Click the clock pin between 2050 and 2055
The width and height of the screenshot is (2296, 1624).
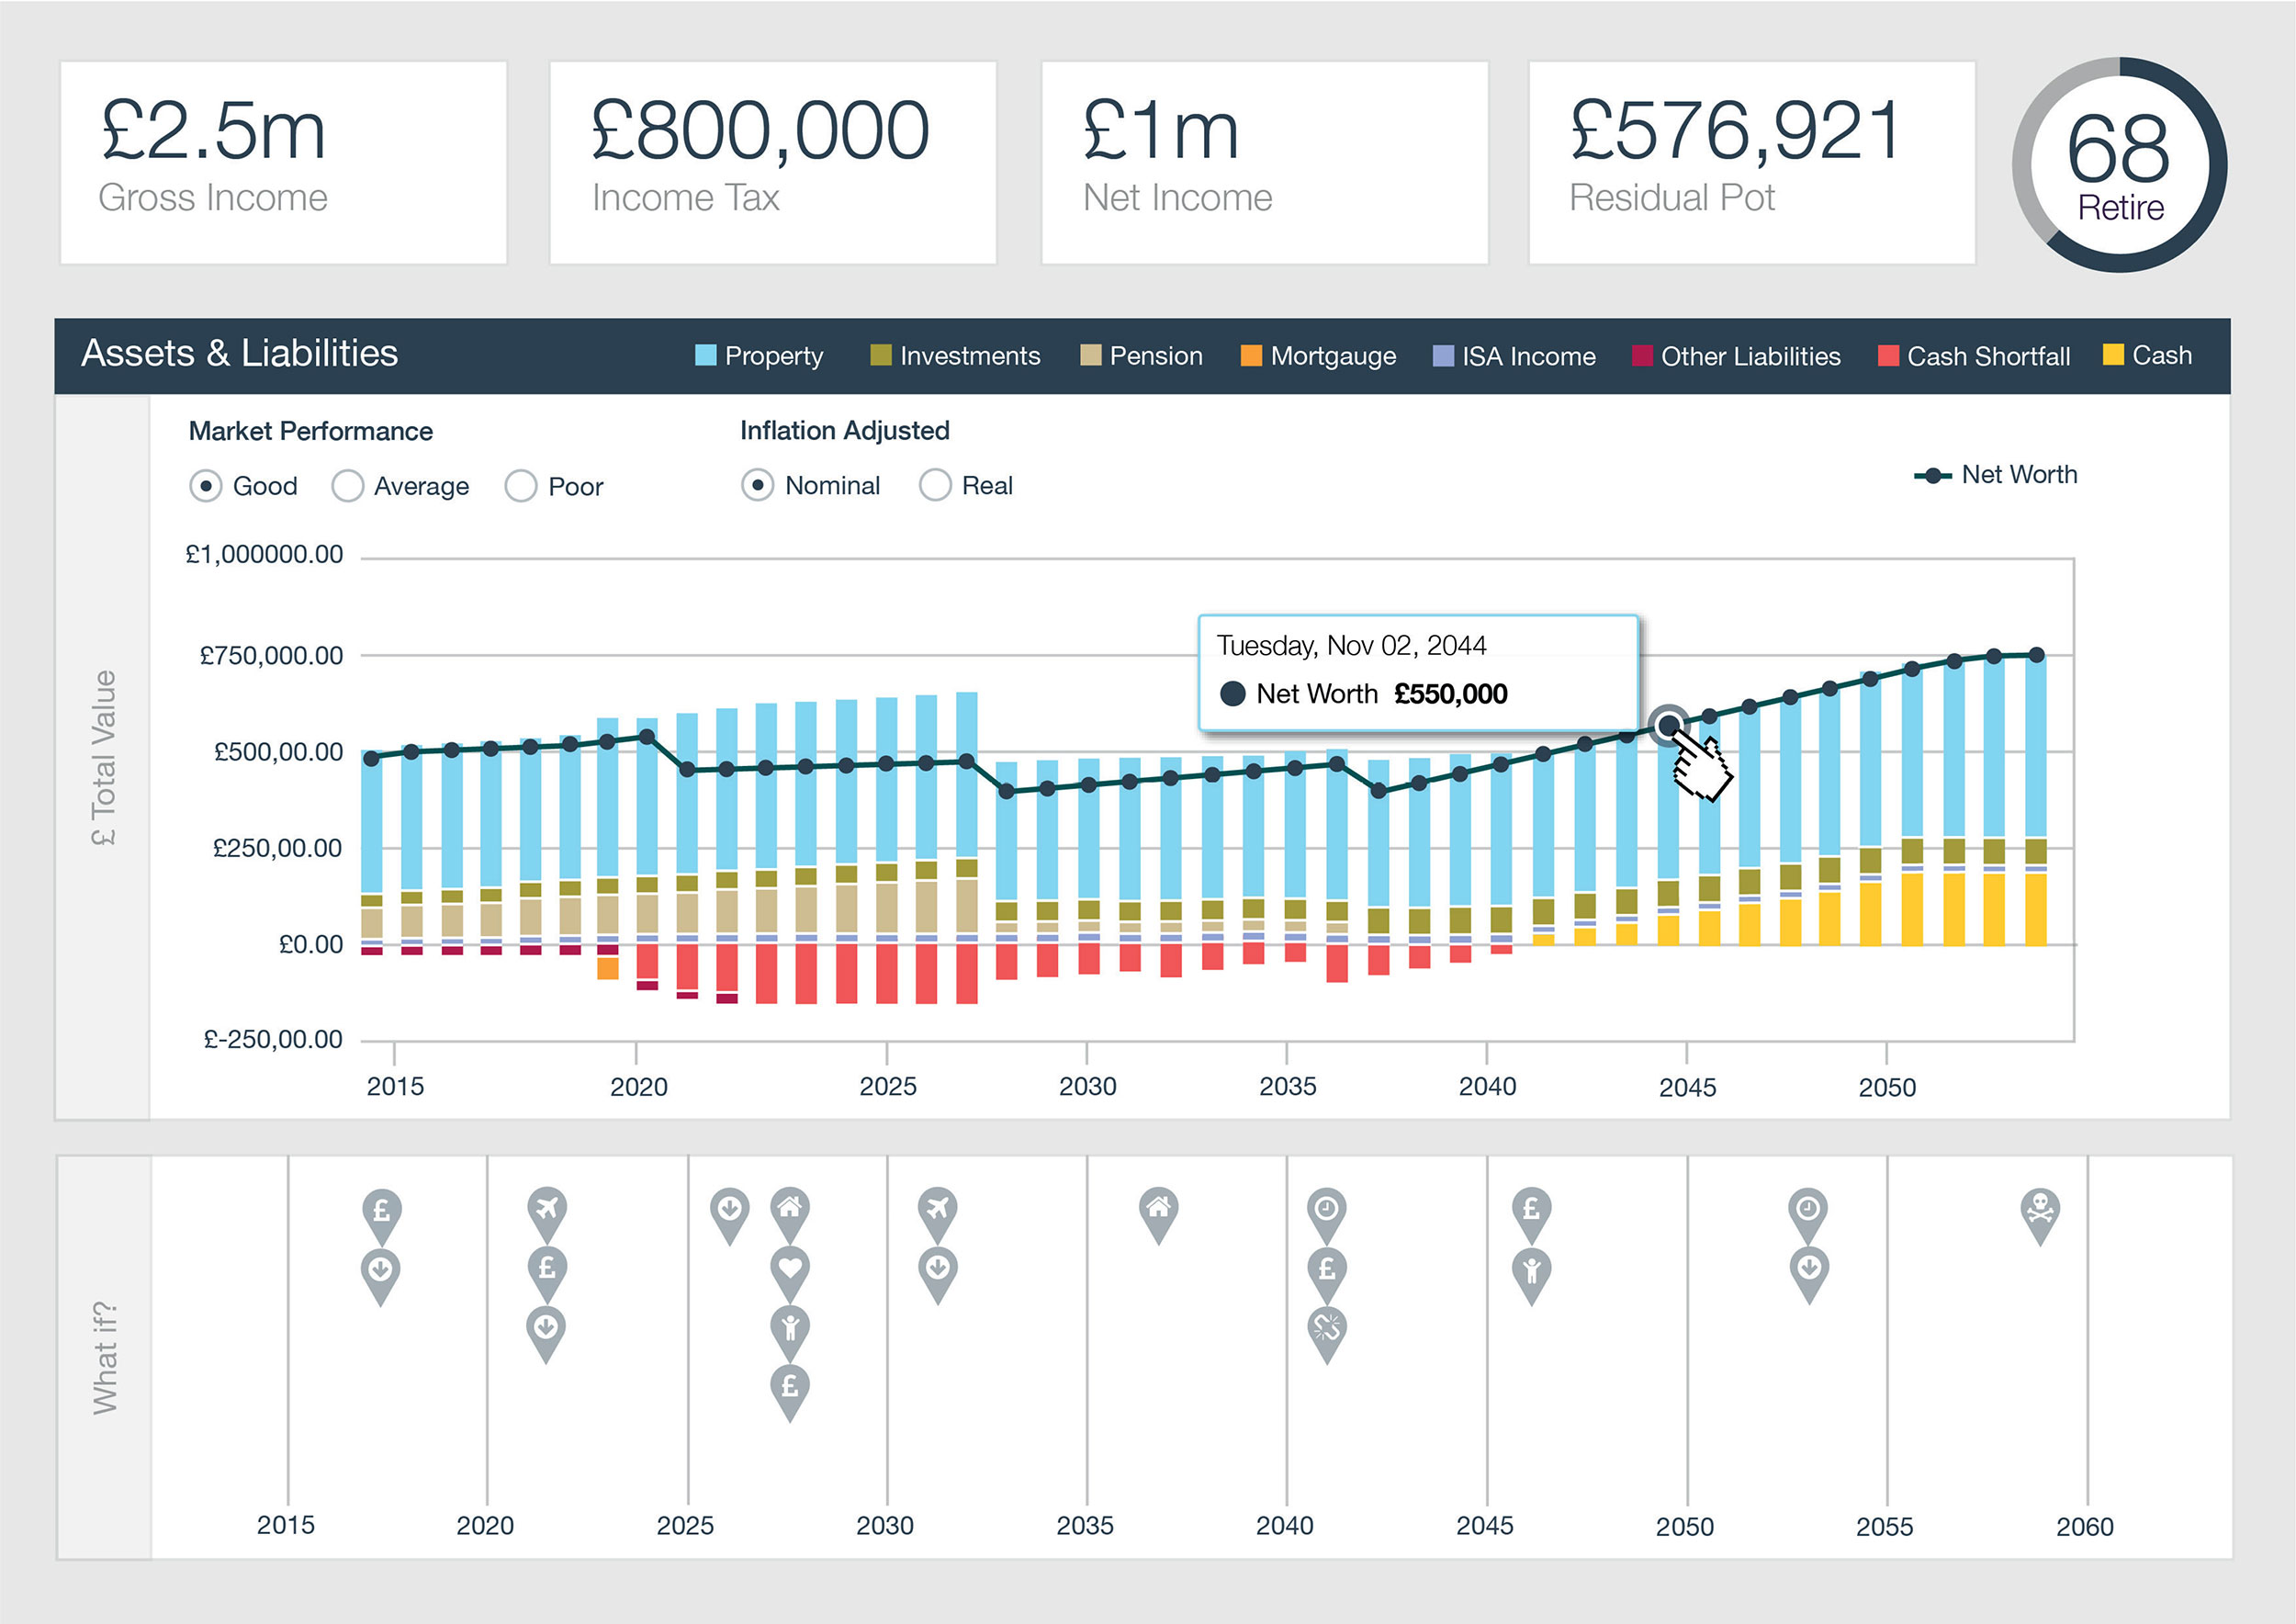[x=1808, y=1210]
